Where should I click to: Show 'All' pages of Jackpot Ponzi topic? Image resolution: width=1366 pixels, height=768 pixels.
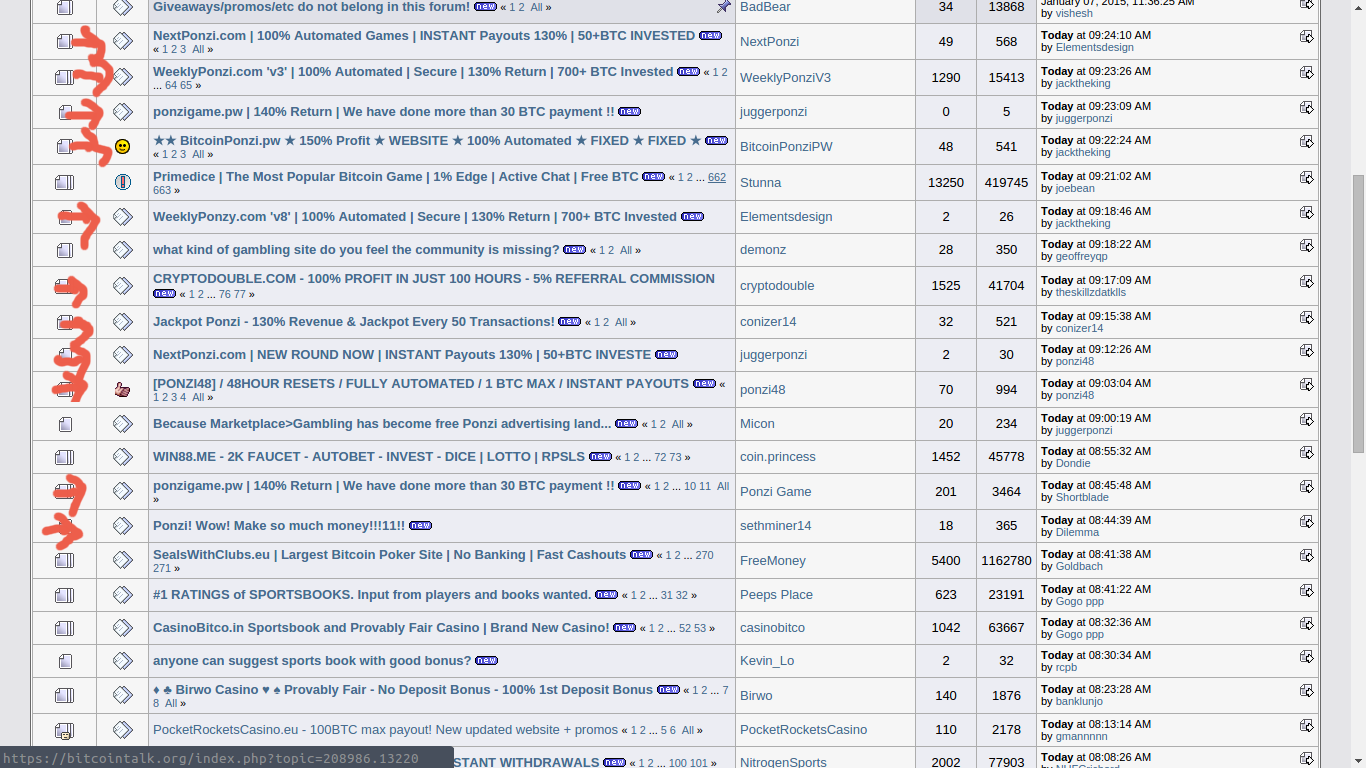621,323
